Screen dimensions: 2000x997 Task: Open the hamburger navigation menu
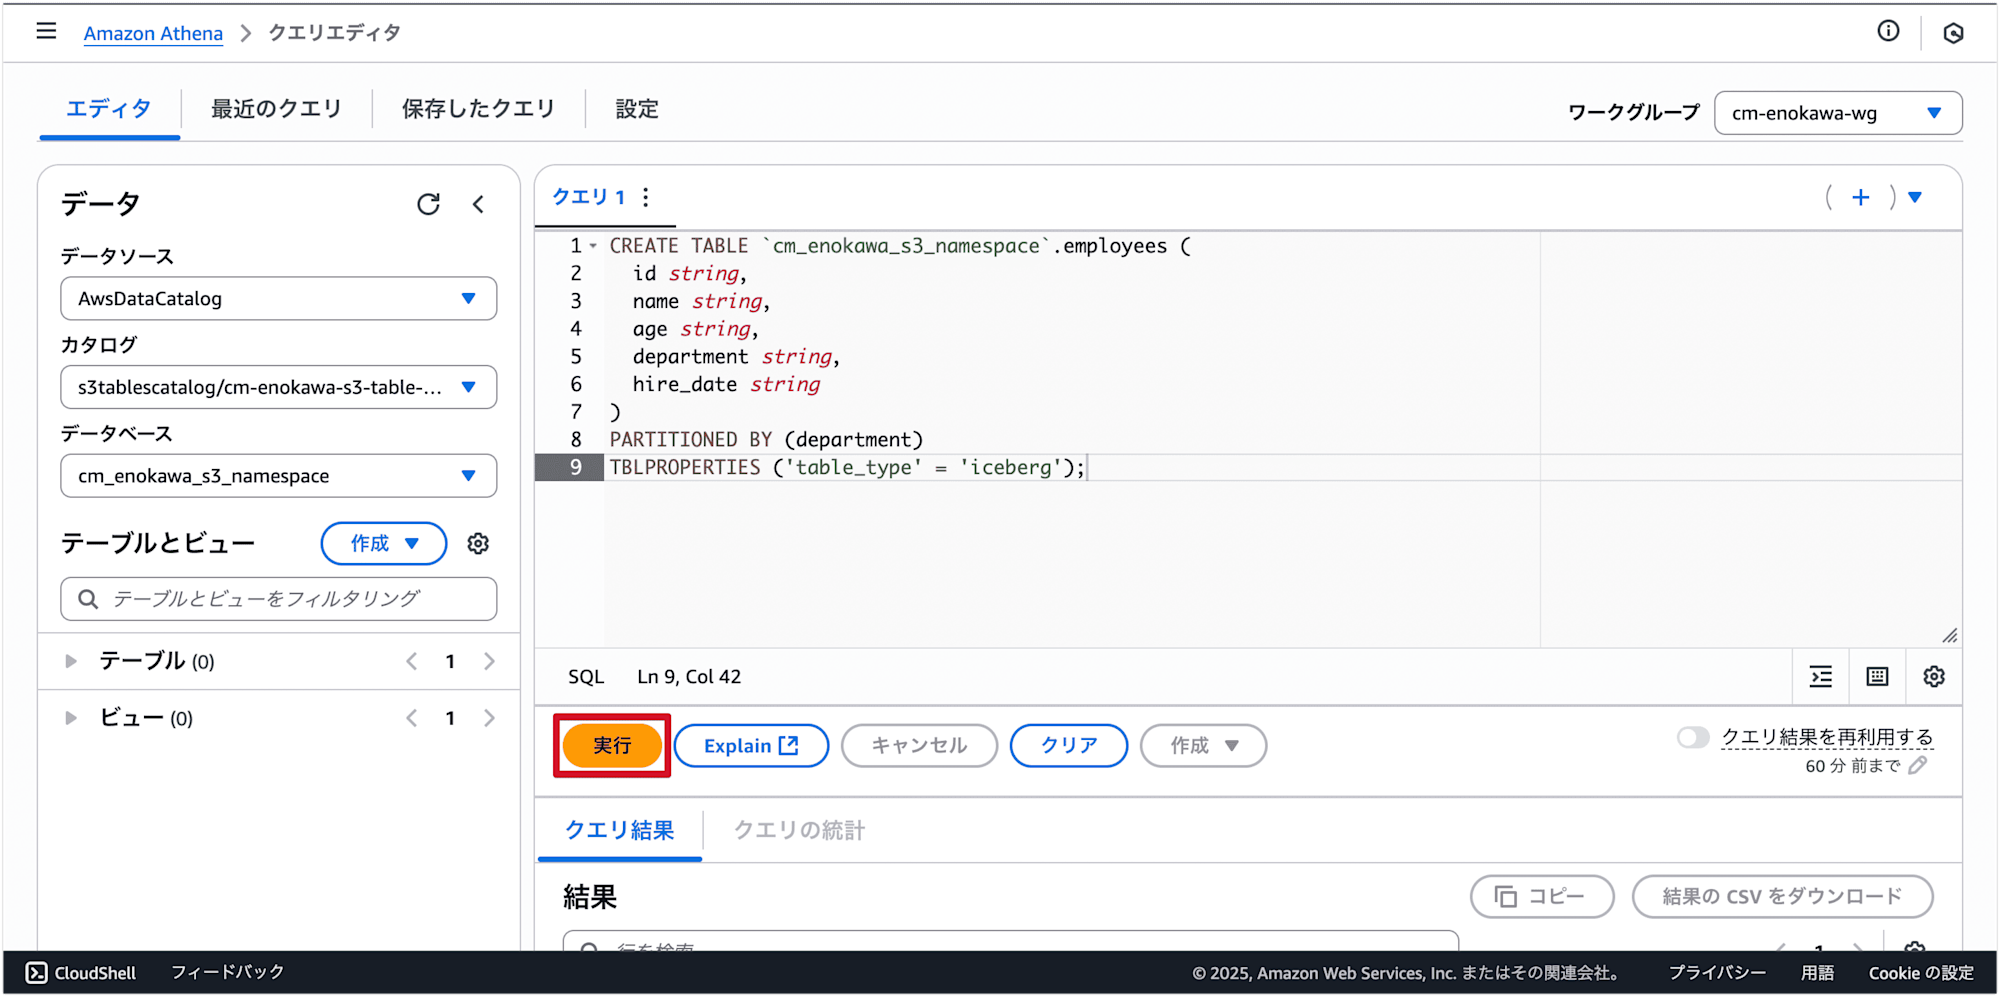[x=46, y=31]
